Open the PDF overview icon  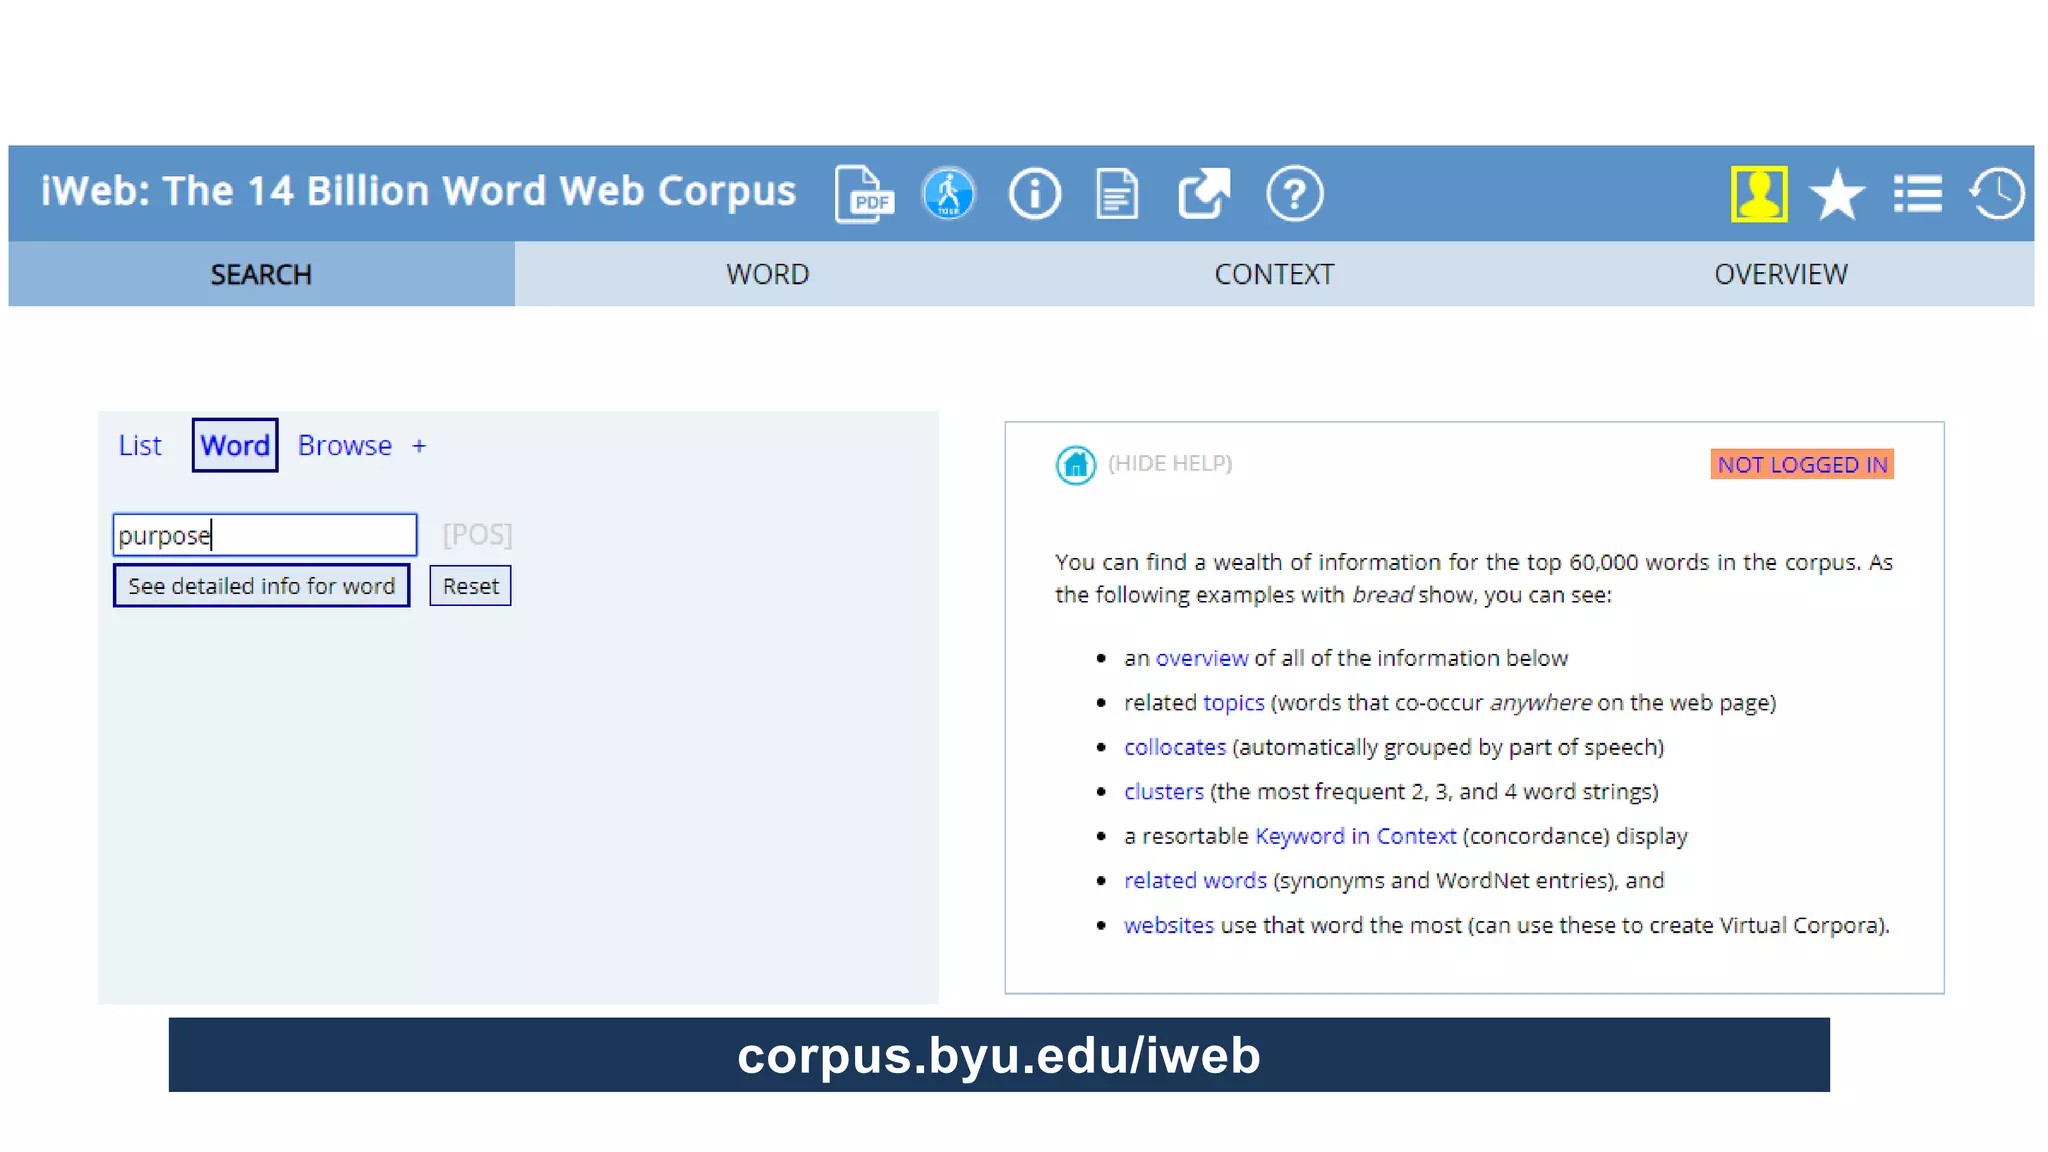tap(864, 194)
